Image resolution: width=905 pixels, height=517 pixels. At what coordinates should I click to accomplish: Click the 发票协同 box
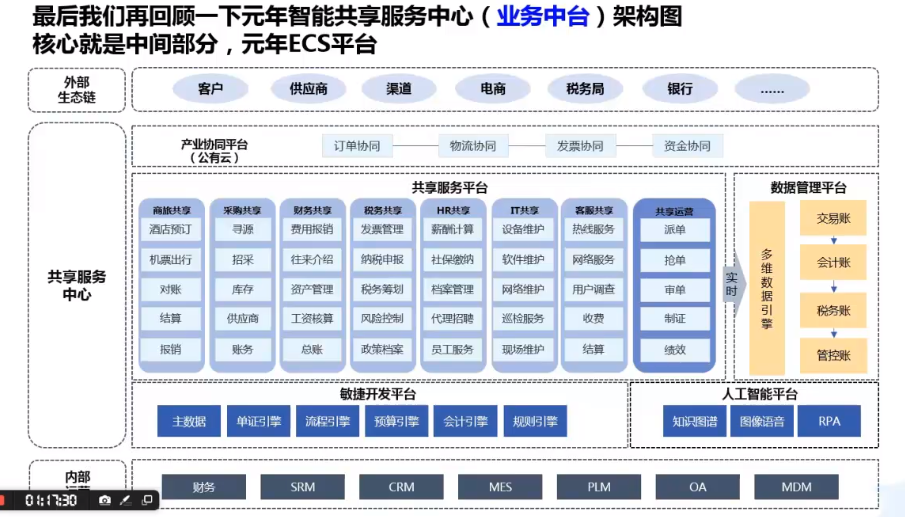point(580,146)
